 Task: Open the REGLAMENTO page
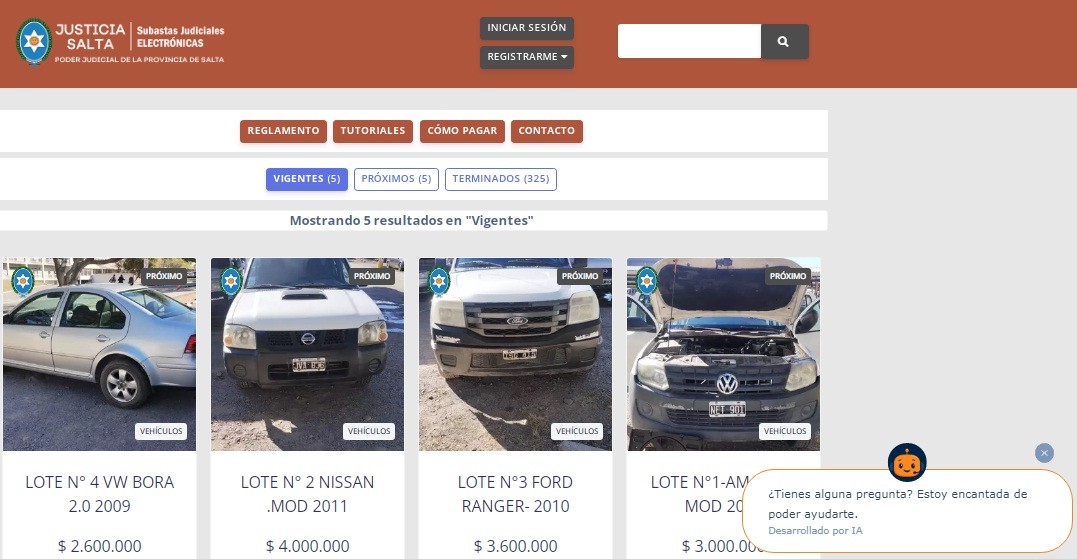point(283,131)
